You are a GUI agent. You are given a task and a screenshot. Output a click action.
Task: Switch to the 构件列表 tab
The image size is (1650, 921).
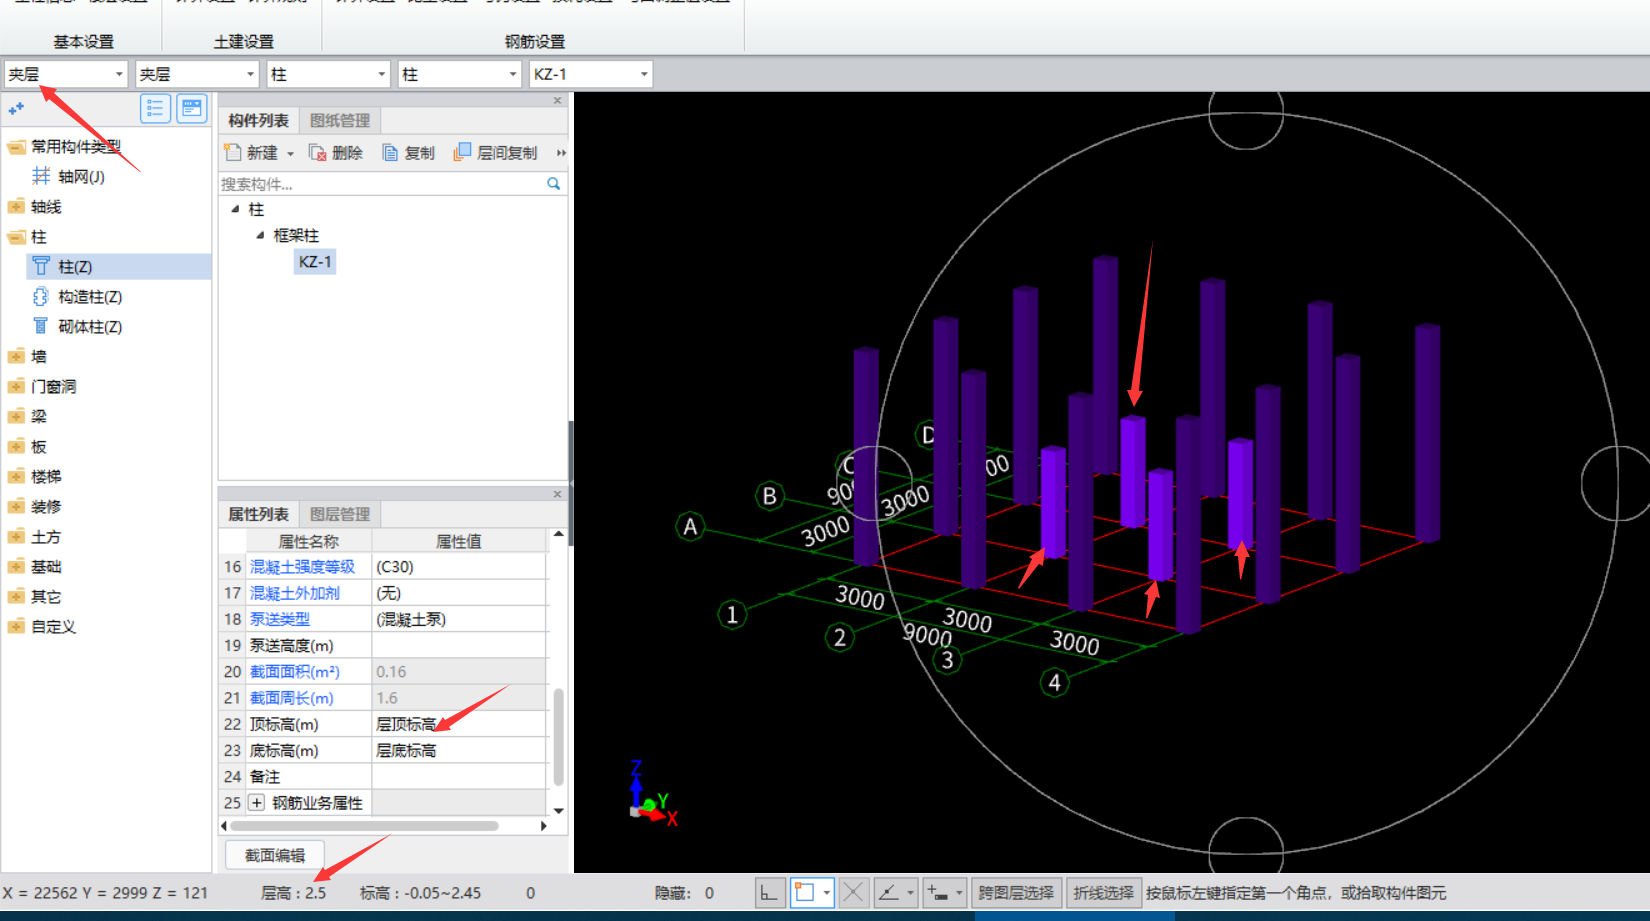(x=258, y=120)
